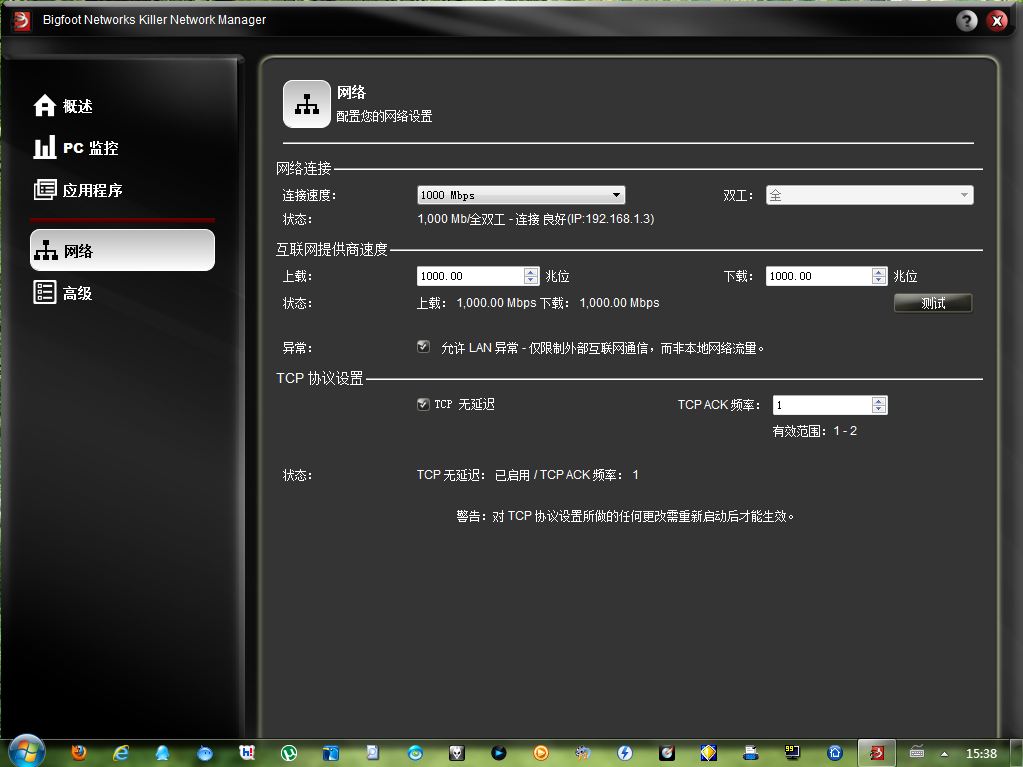
Task: Click the 上载 upload speed field
Action: (470, 276)
